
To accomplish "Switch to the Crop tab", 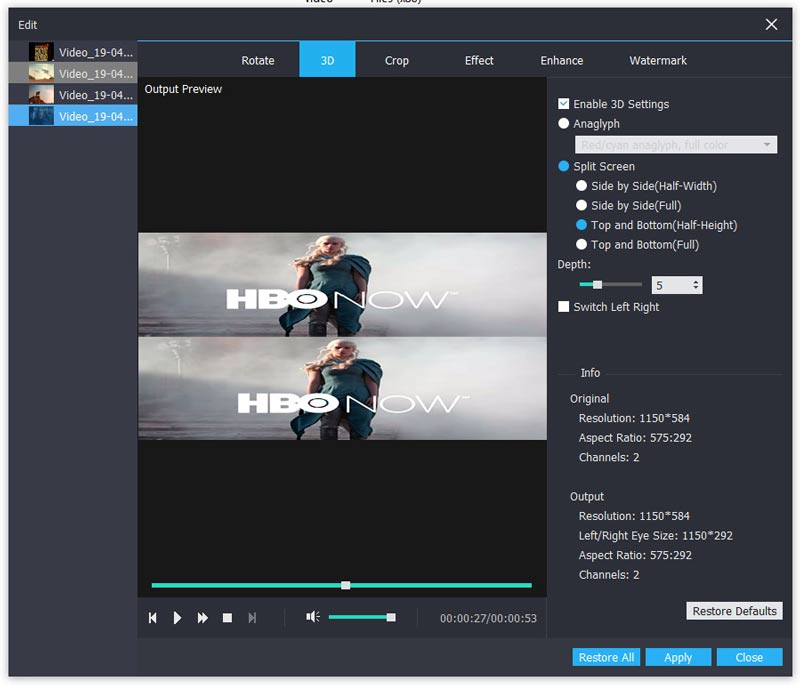I will (x=396, y=60).
